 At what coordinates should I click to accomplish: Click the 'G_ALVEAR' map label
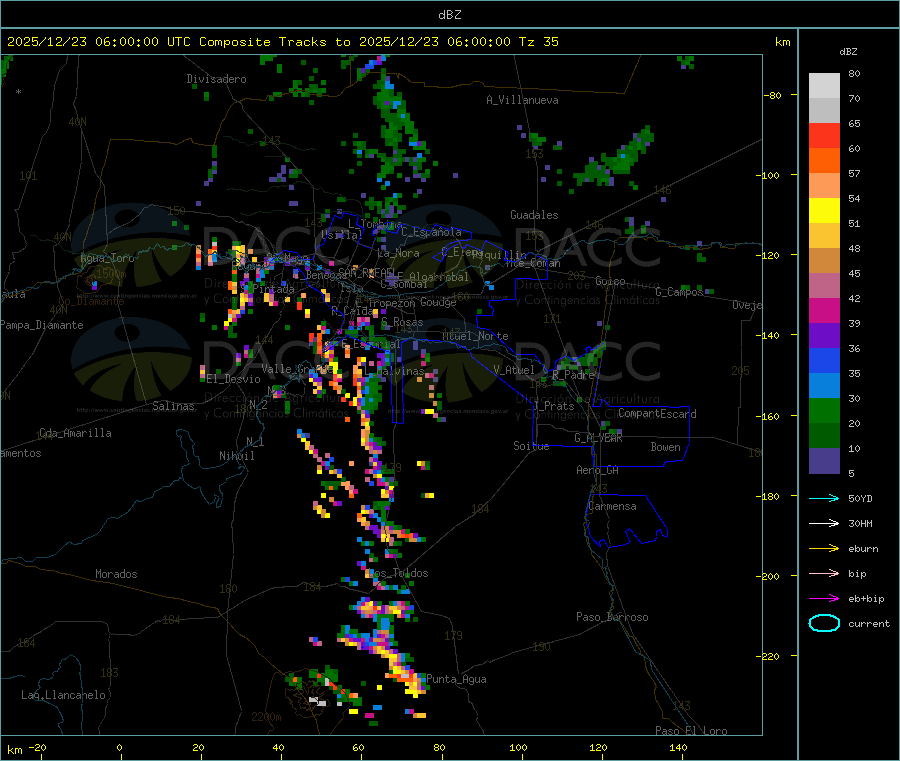pyautogui.click(x=598, y=438)
